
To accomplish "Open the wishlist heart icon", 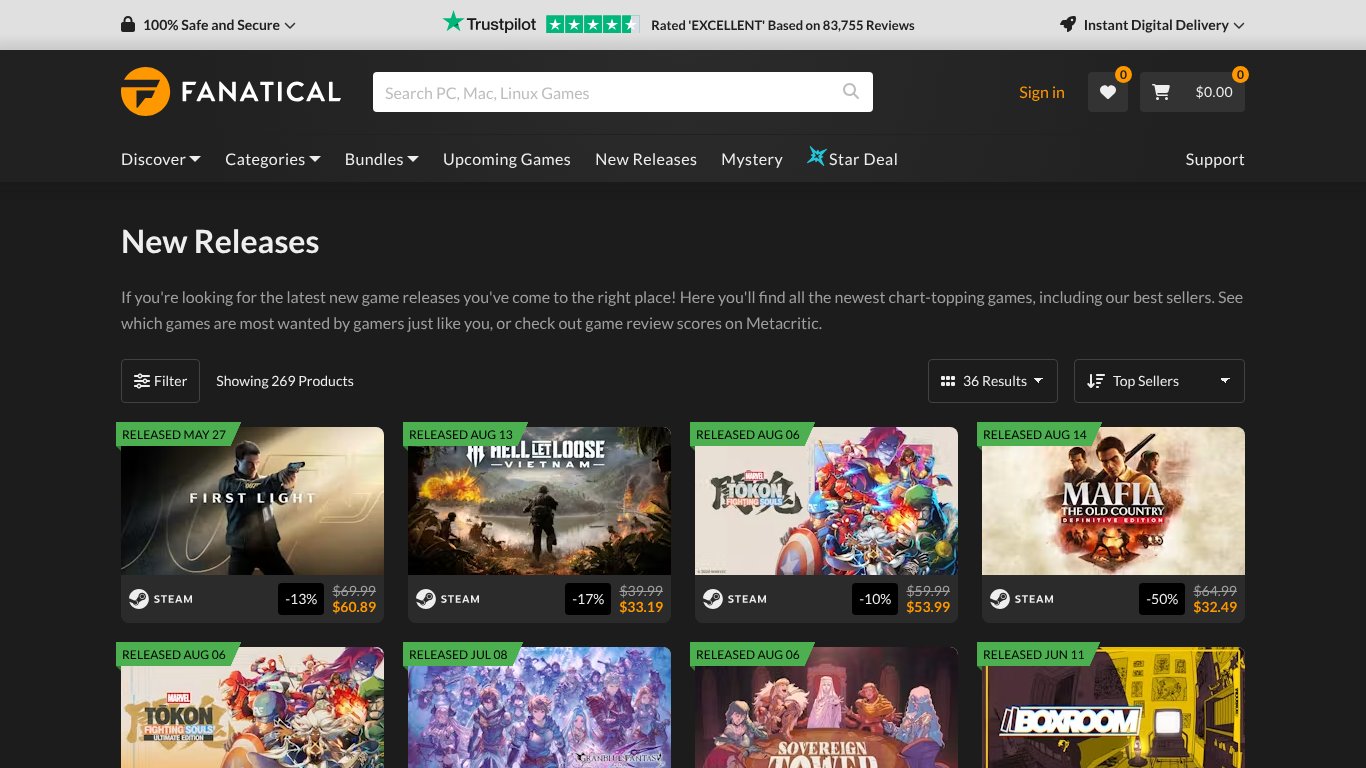I will [x=1108, y=92].
